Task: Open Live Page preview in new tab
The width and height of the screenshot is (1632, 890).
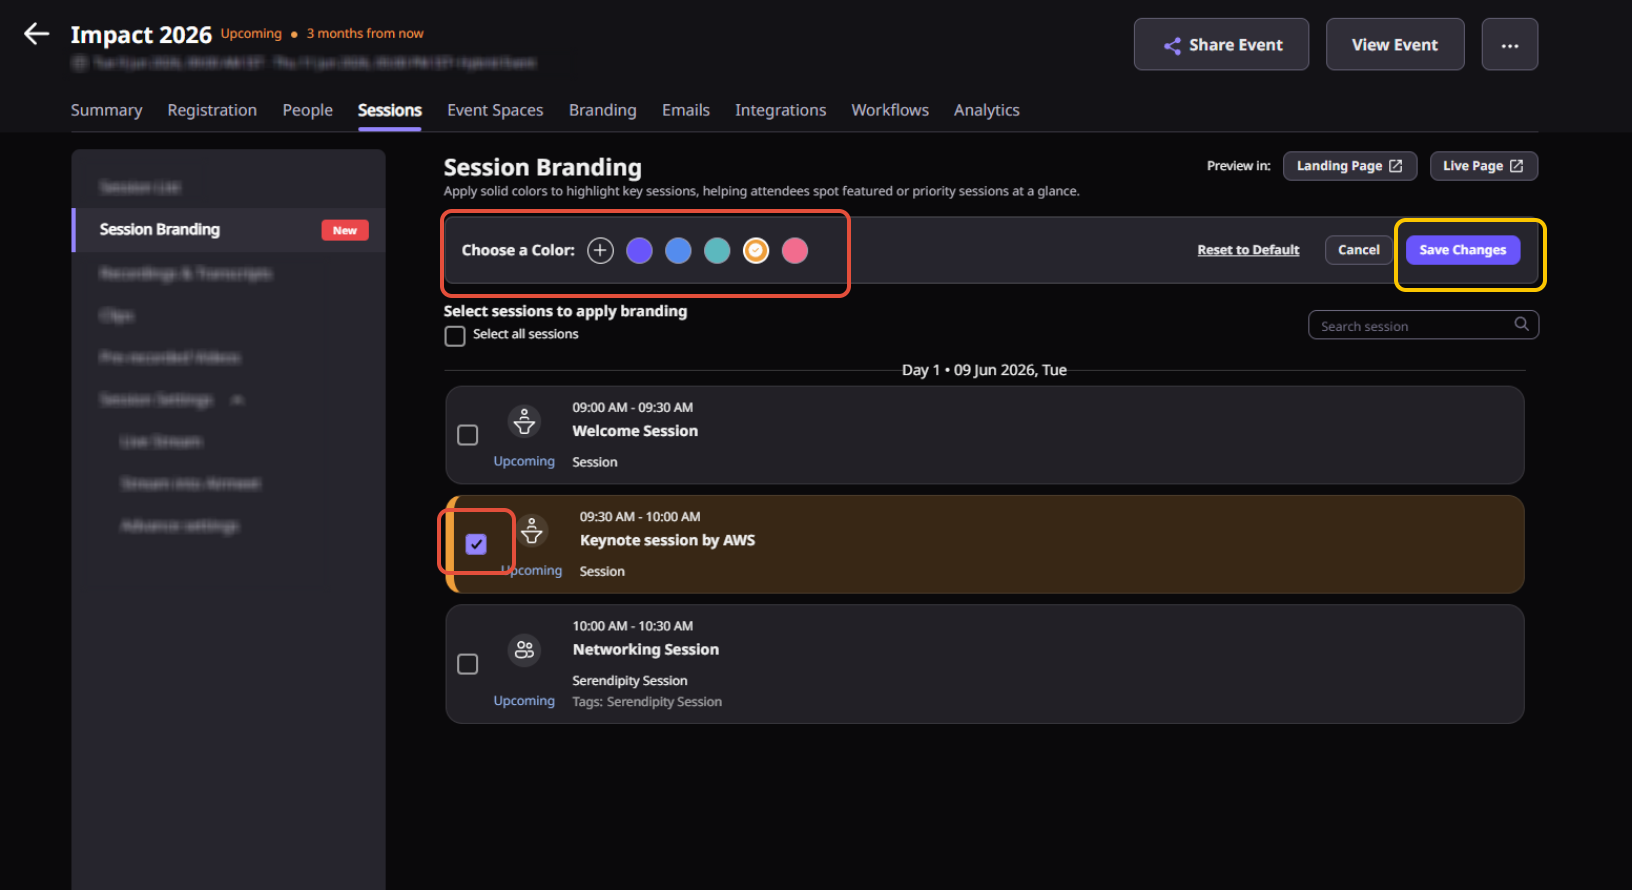Action: coord(1483,166)
